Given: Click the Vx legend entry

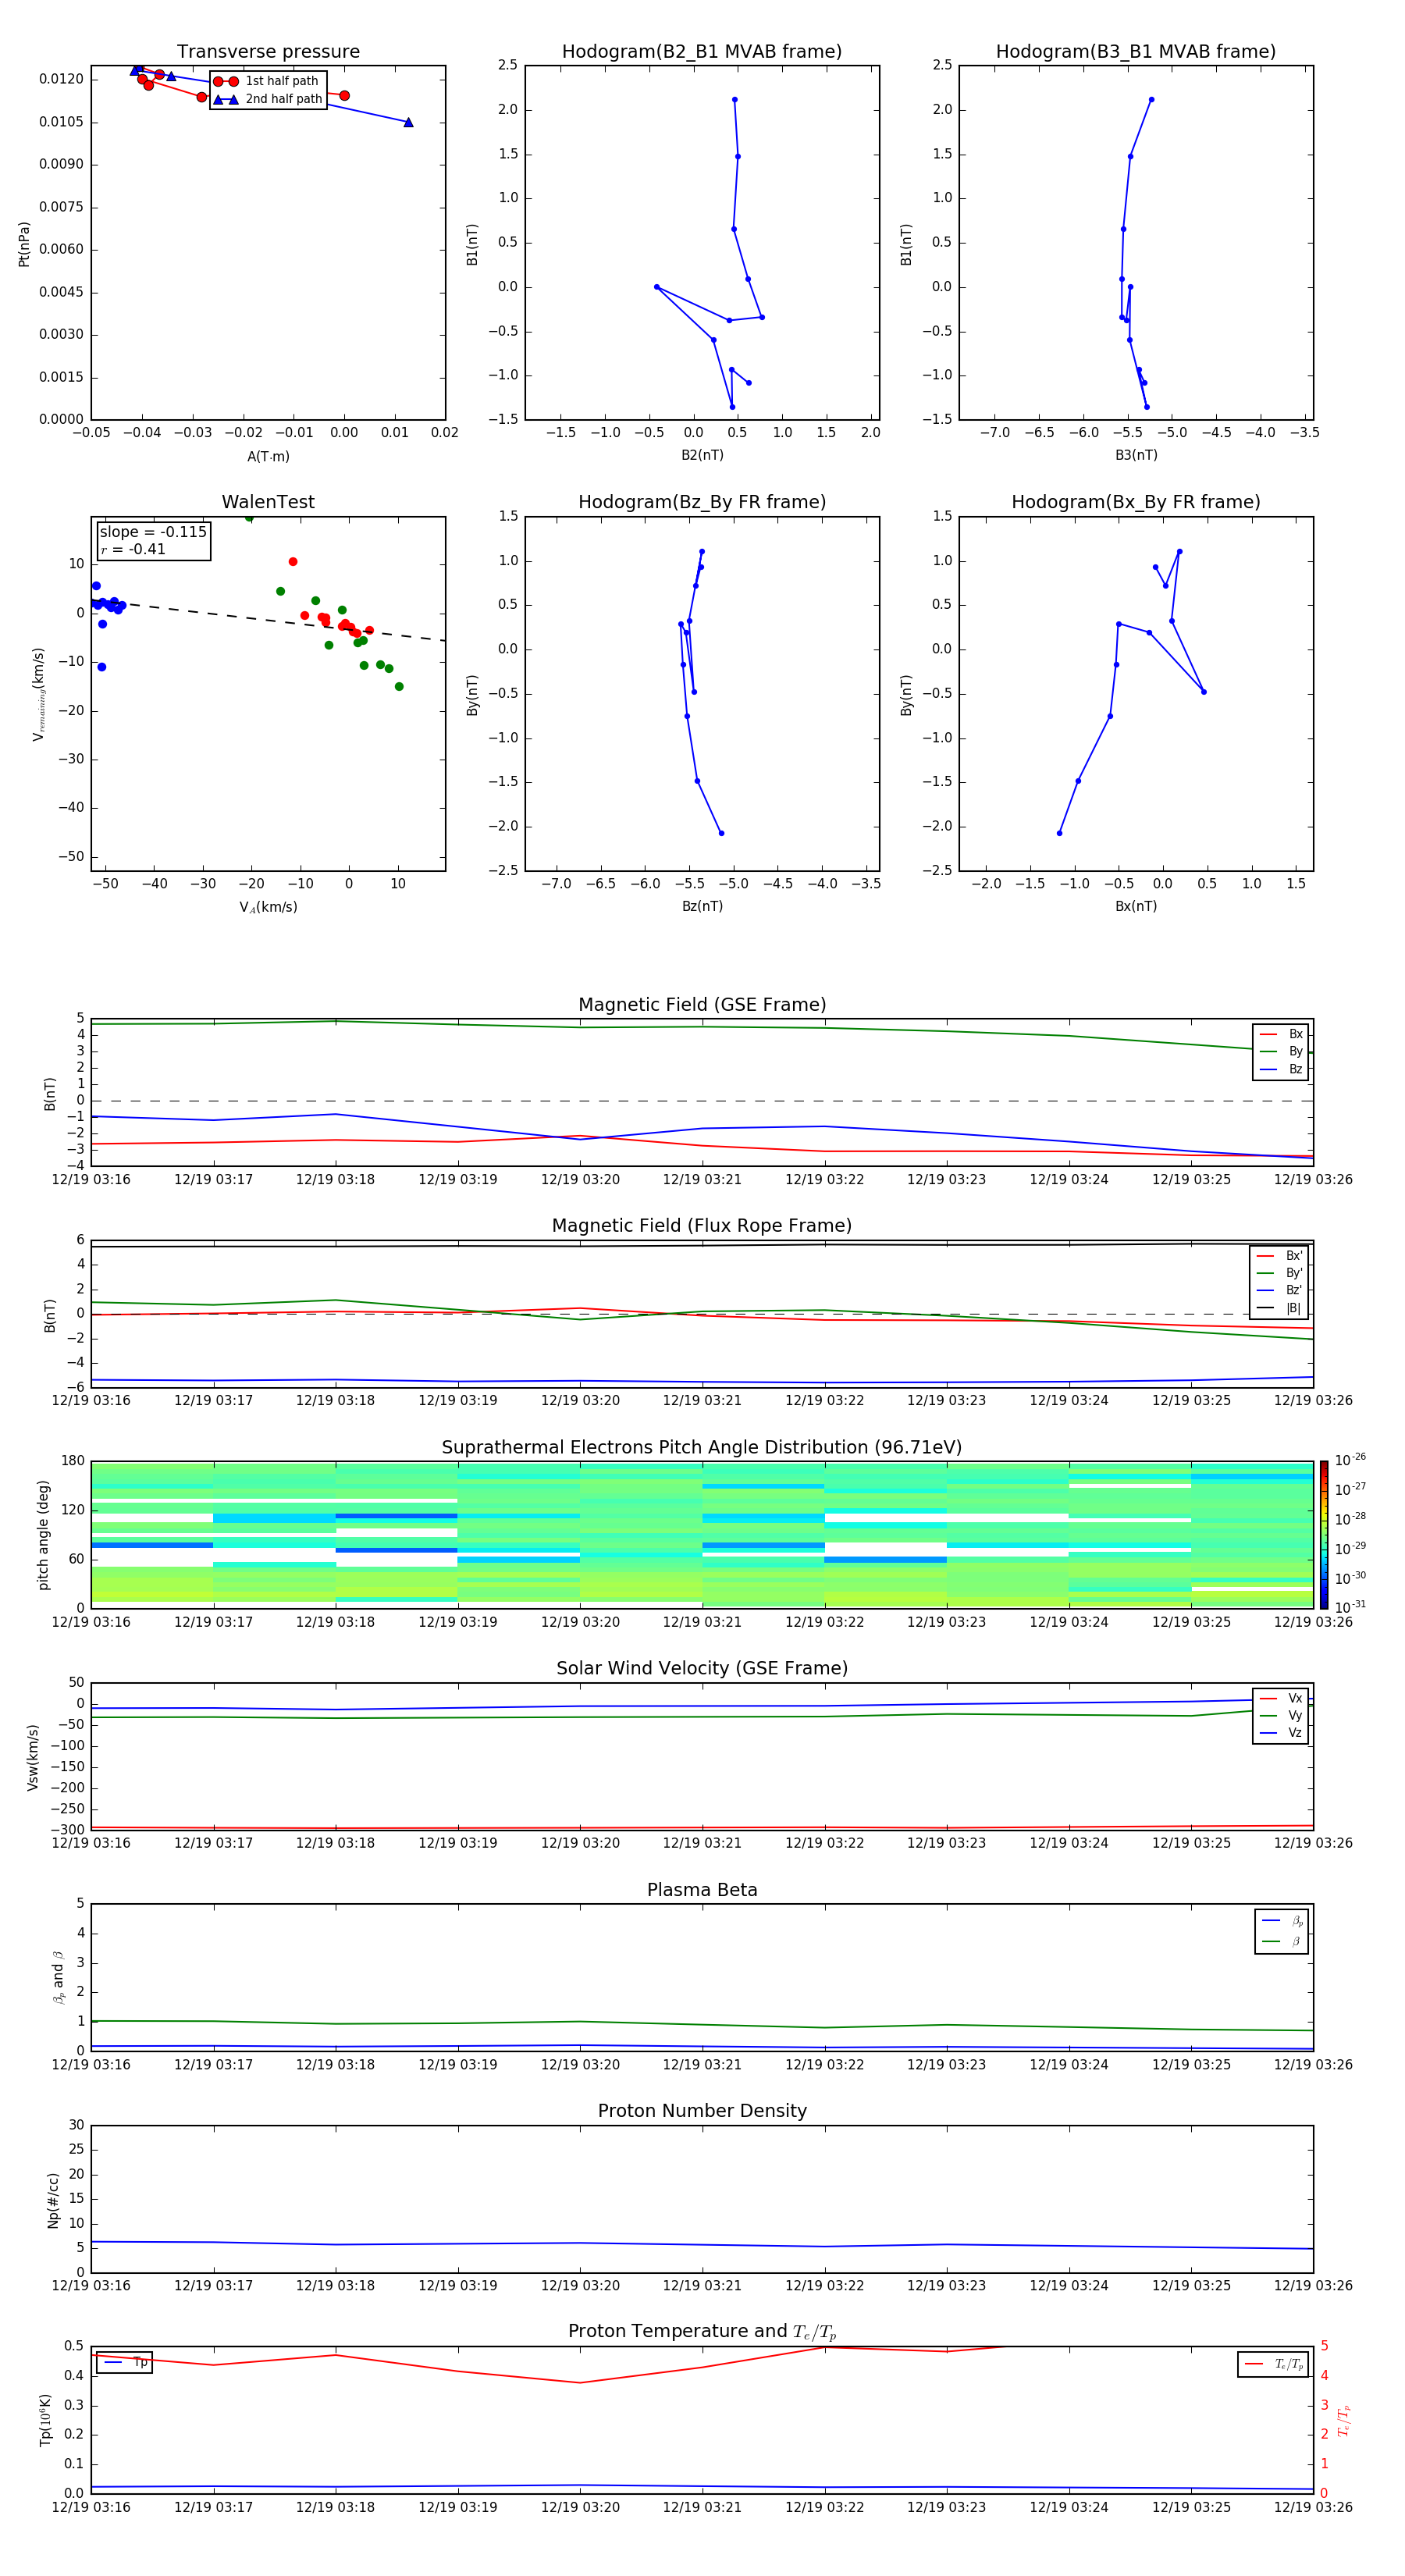Looking at the screenshot, I should point(1281,1699).
